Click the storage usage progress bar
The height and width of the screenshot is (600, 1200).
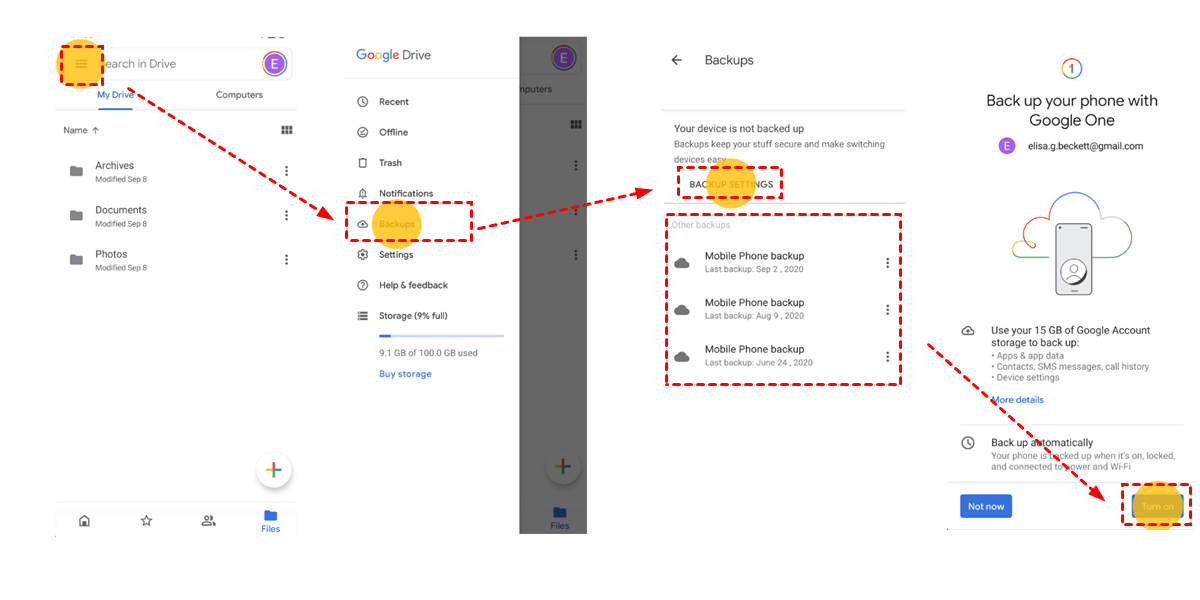click(441, 336)
